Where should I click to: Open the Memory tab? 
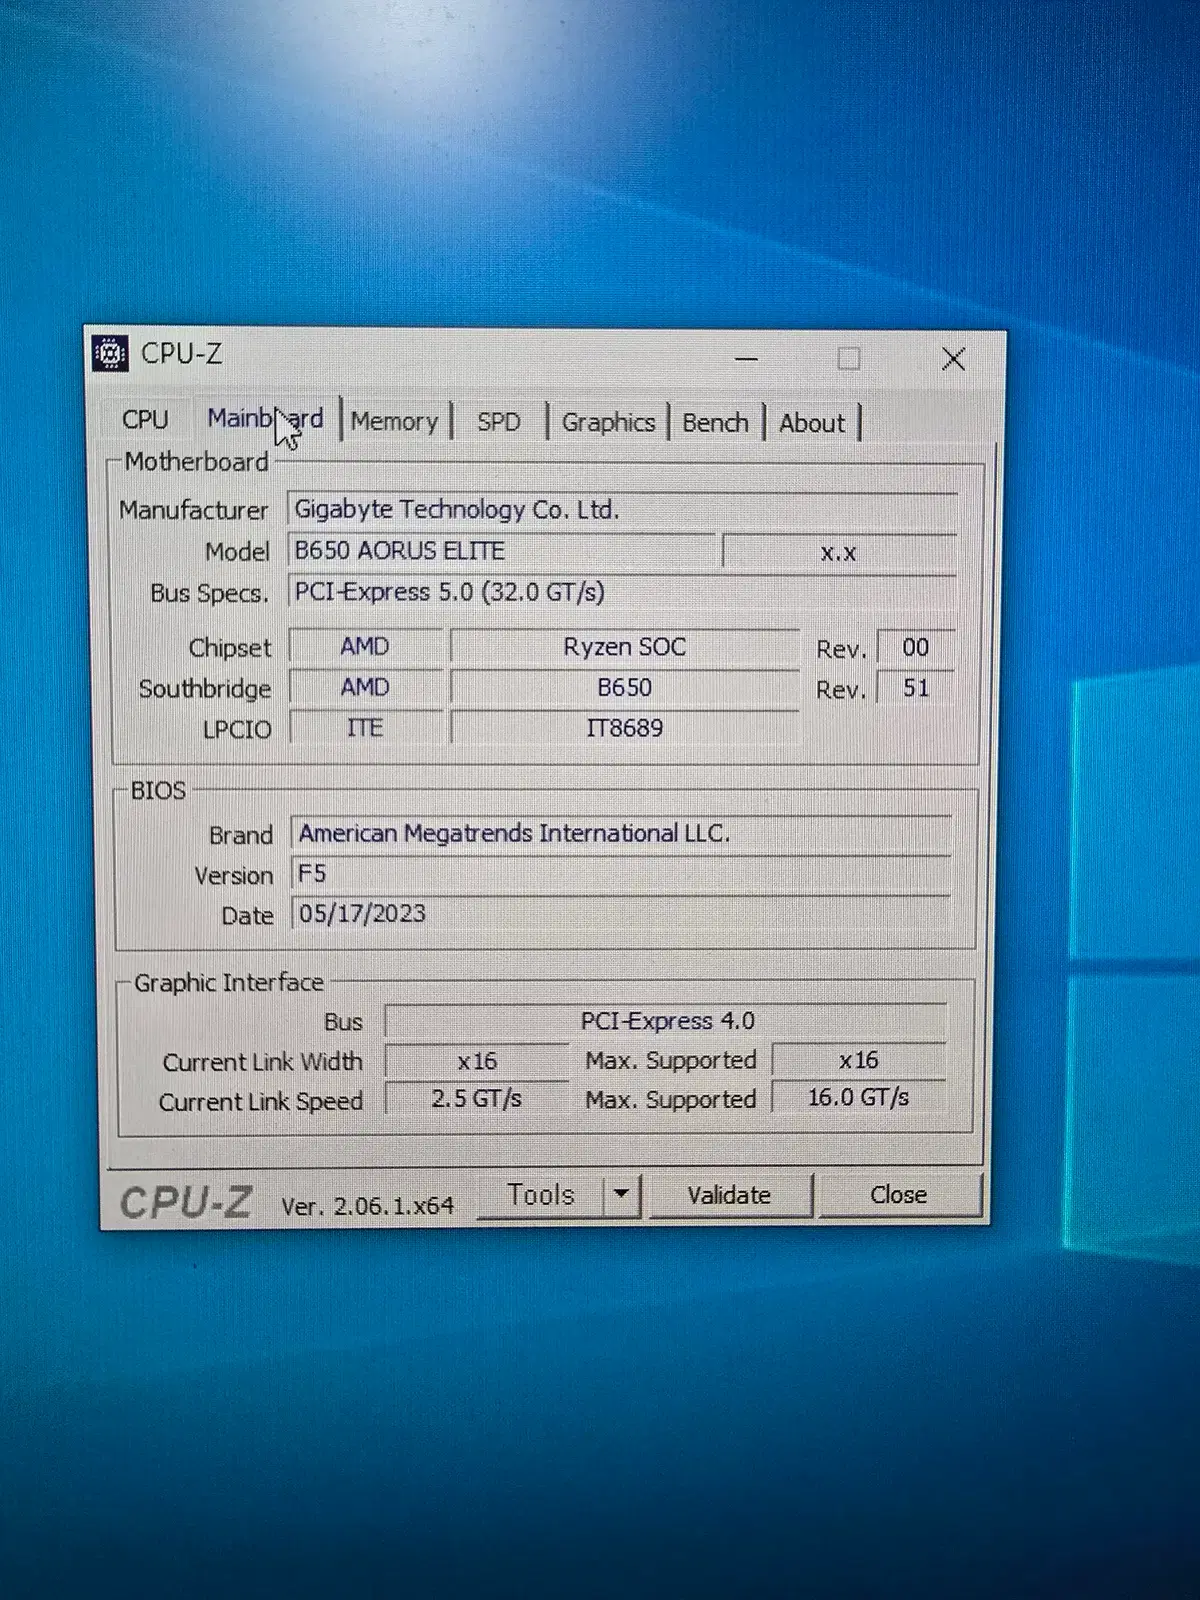(x=395, y=421)
